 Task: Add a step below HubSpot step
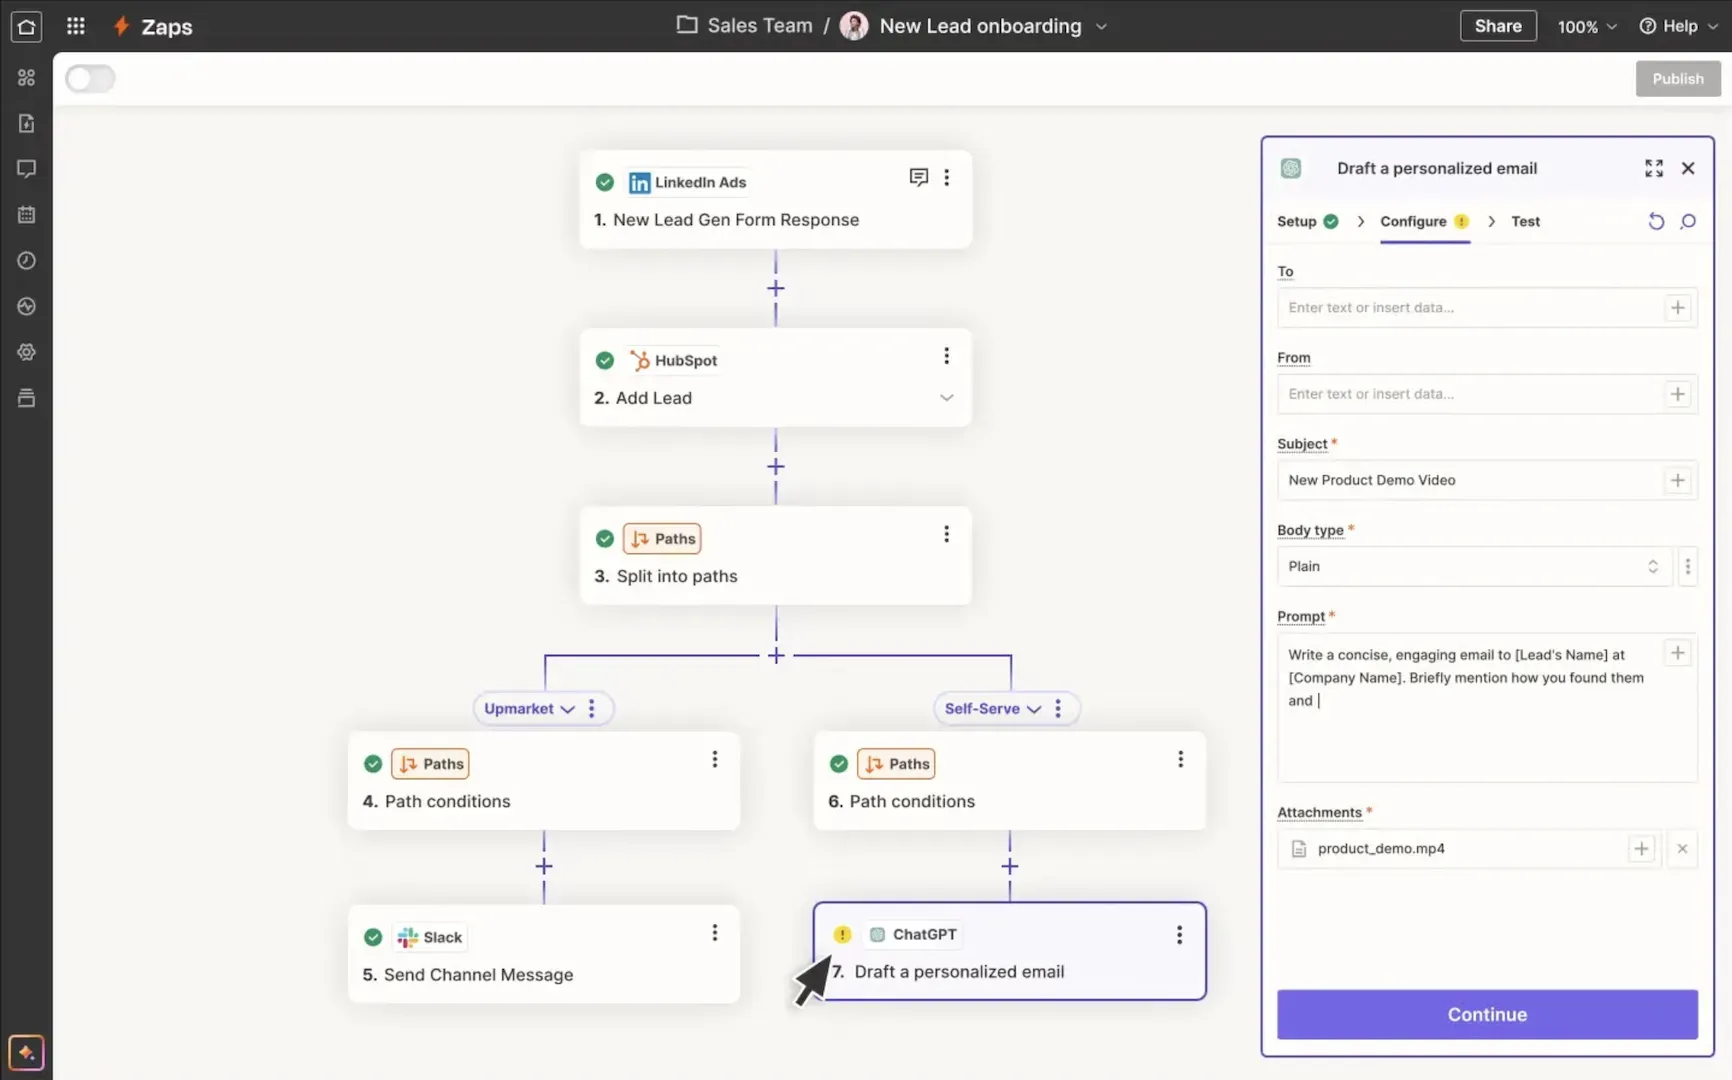(775, 467)
